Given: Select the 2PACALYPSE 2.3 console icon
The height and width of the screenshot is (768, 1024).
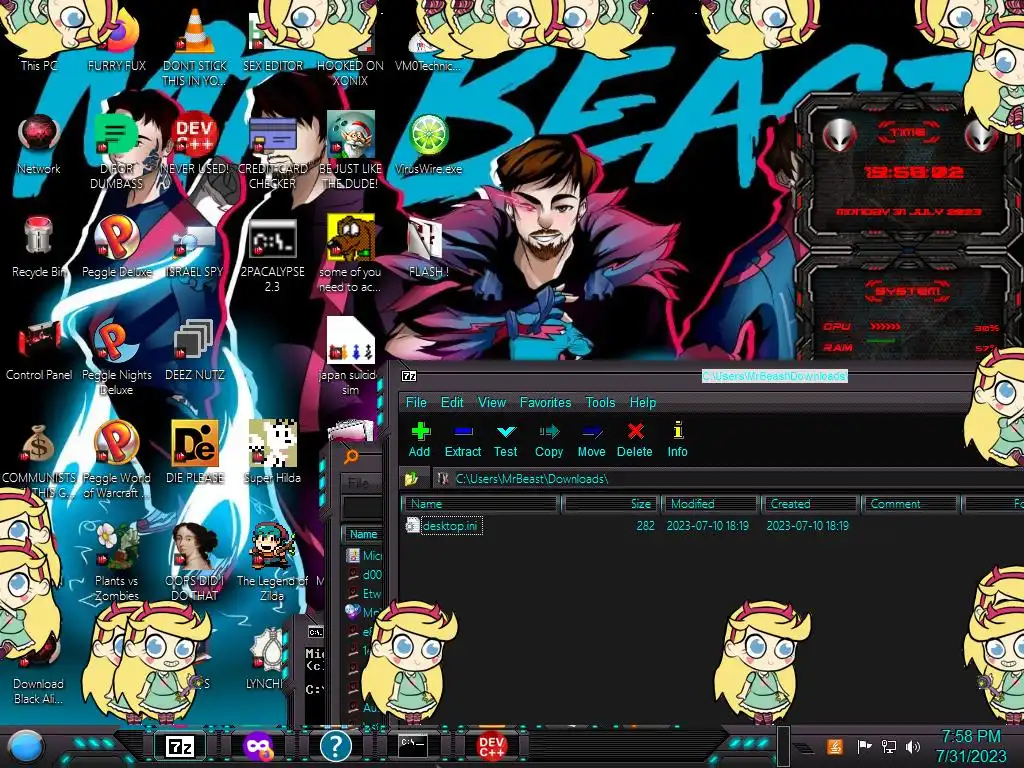Looking at the screenshot, I should tap(273, 255).
